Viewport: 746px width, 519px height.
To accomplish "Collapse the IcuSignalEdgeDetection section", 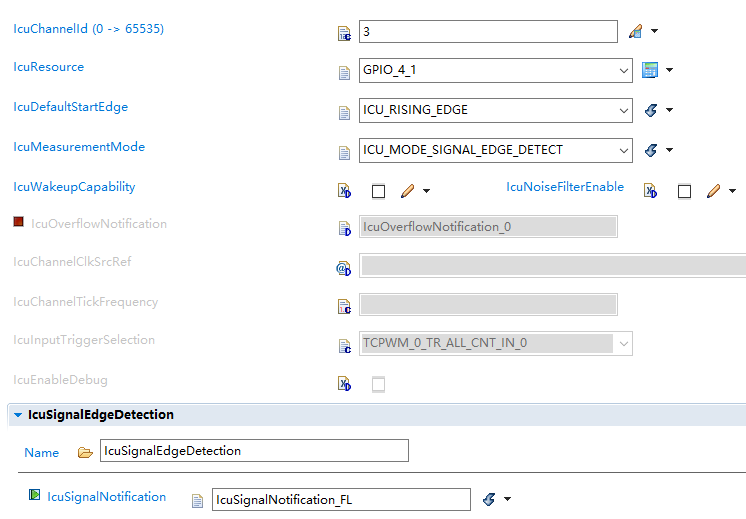I will tap(18, 415).
